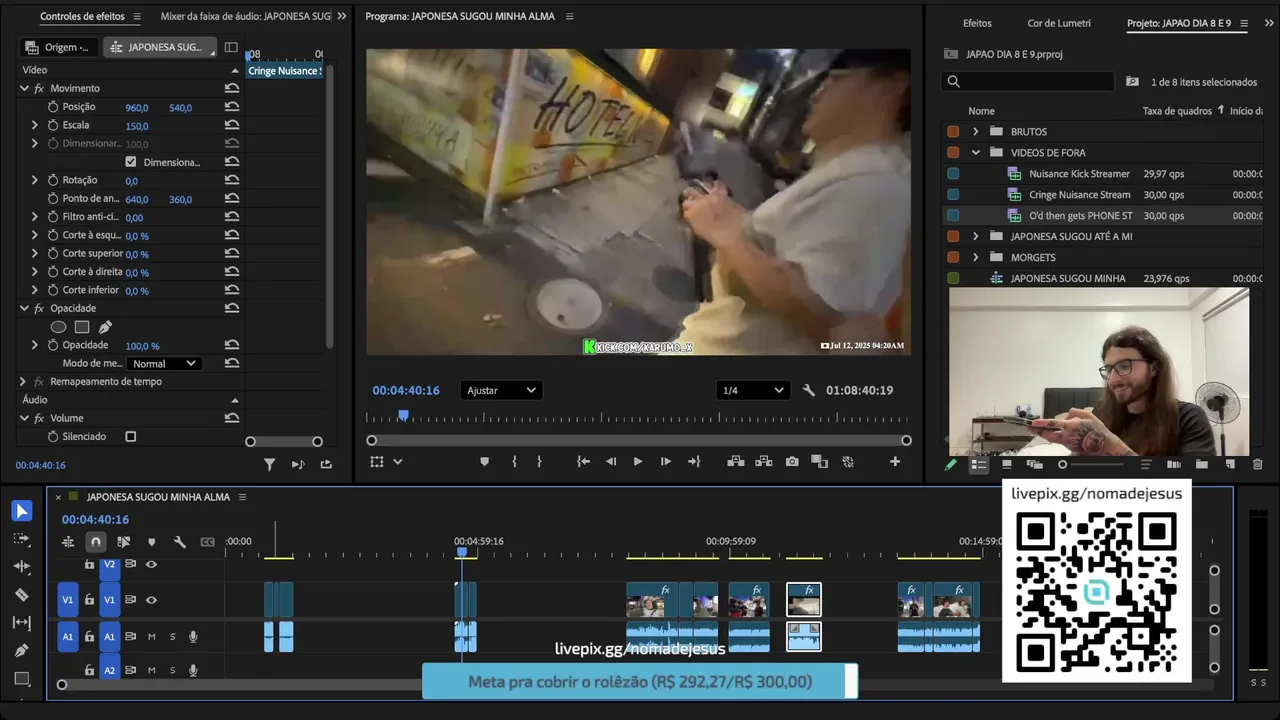Image resolution: width=1280 pixels, height=720 pixels.
Task: Open the Projeto panel menu
Action: pyautogui.click(x=1244, y=23)
